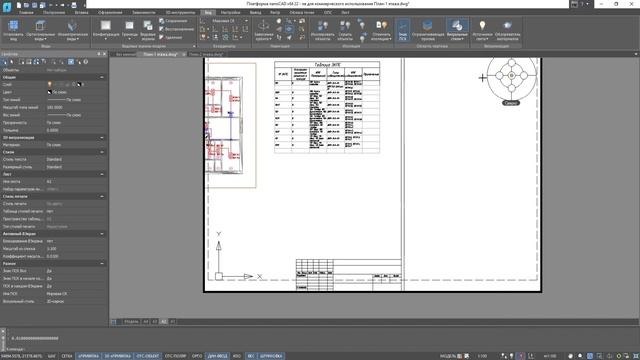Screen dimensions: 640x360
Task: Toggle 'оПРИВЯЗКА' in the status bar
Action: click(88, 356)
